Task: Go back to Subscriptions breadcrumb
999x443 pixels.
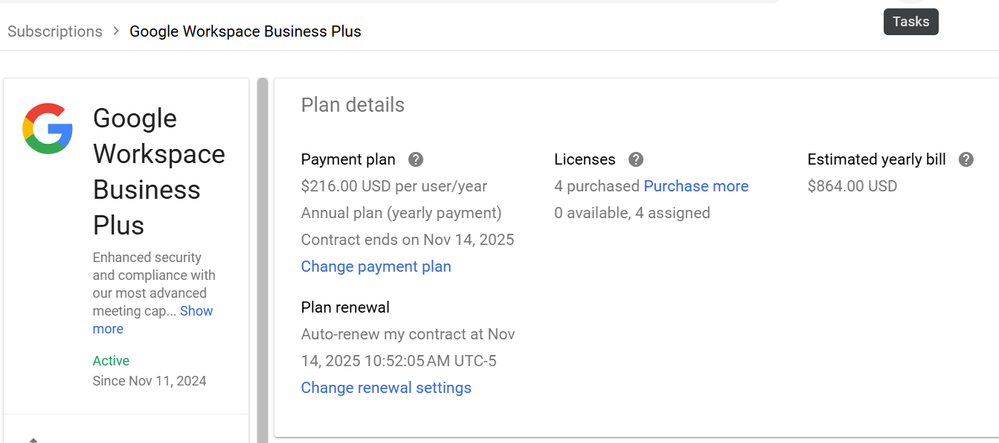Action: [x=55, y=31]
